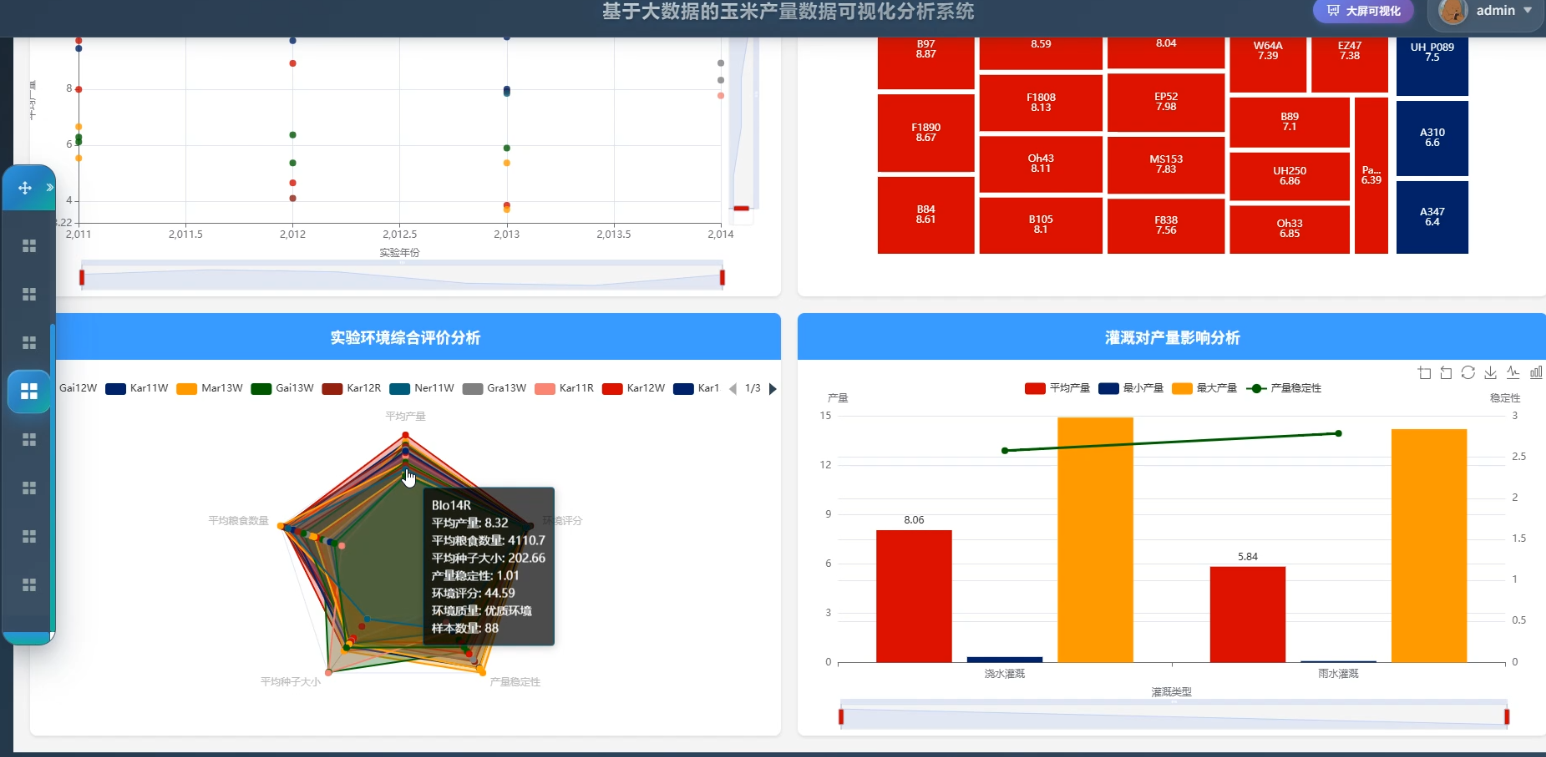
Task: Select the F1890 8.67 treemap block
Action: (x=926, y=133)
